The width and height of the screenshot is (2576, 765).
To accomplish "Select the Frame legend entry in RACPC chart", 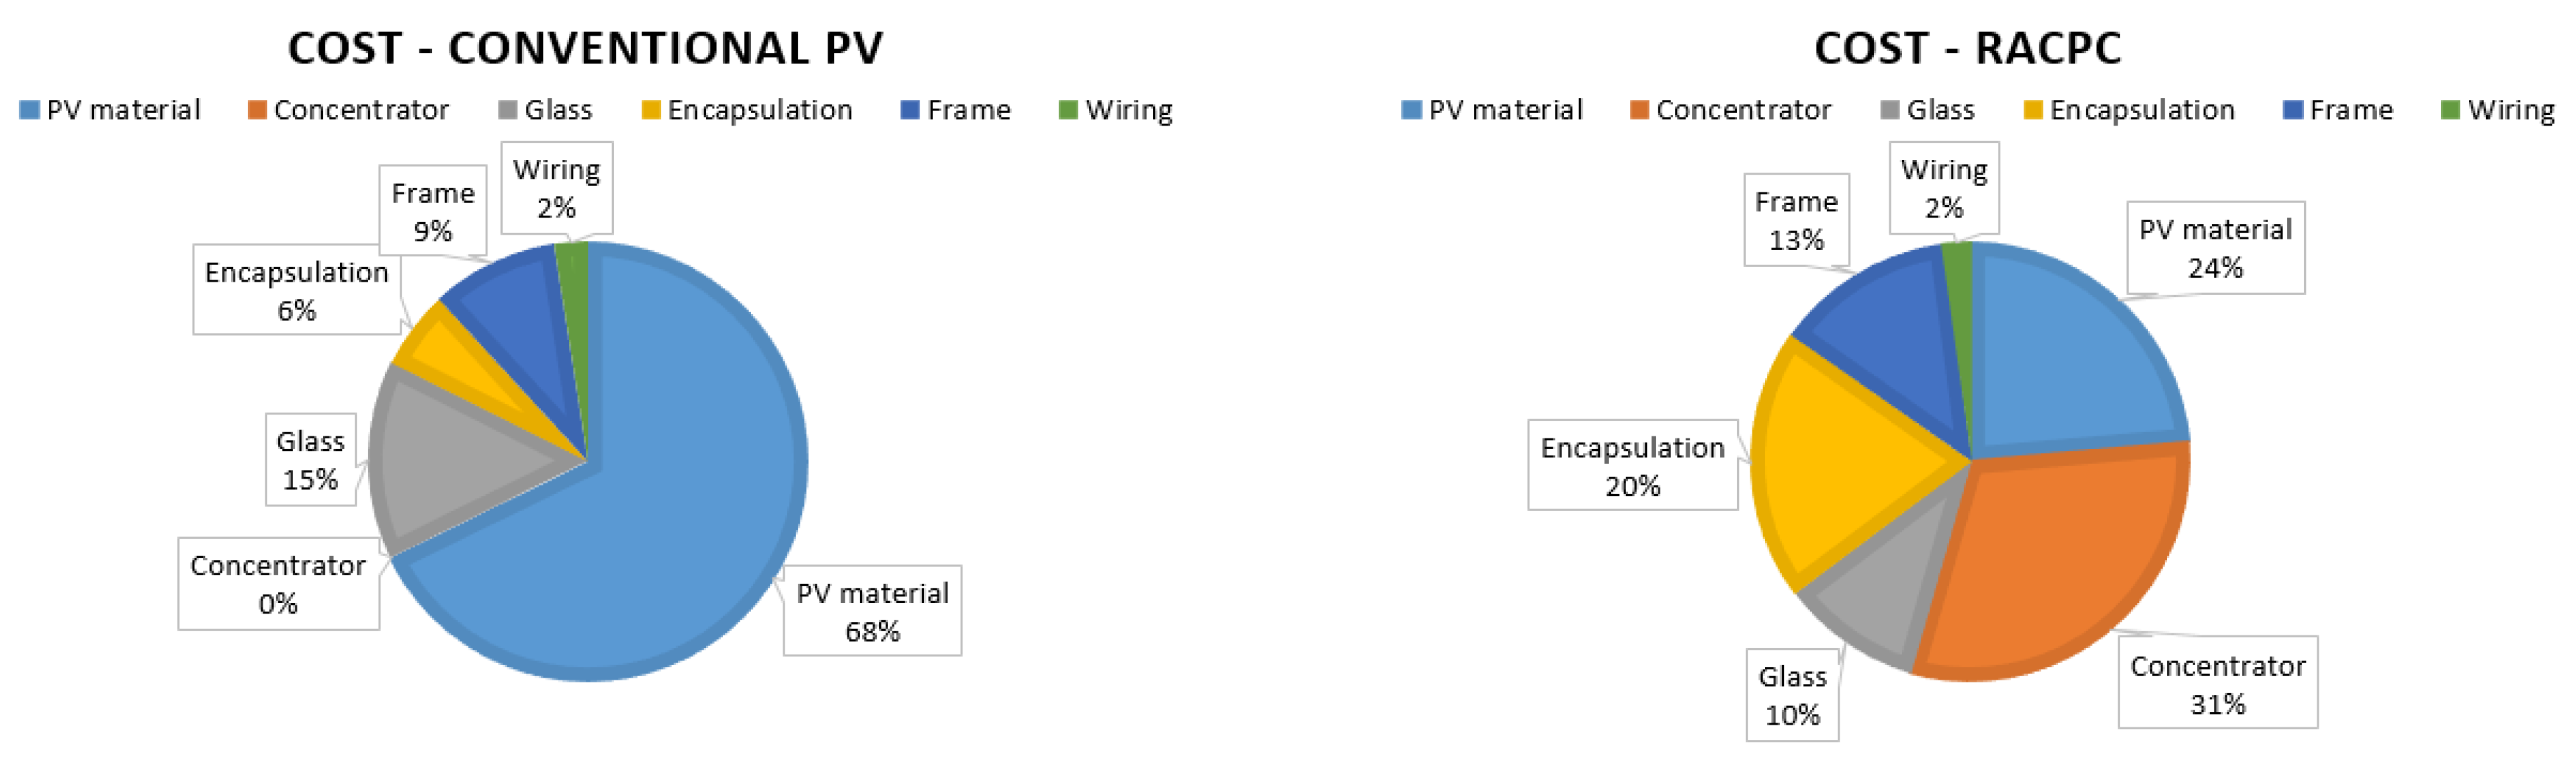I will (x=2338, y=110).
